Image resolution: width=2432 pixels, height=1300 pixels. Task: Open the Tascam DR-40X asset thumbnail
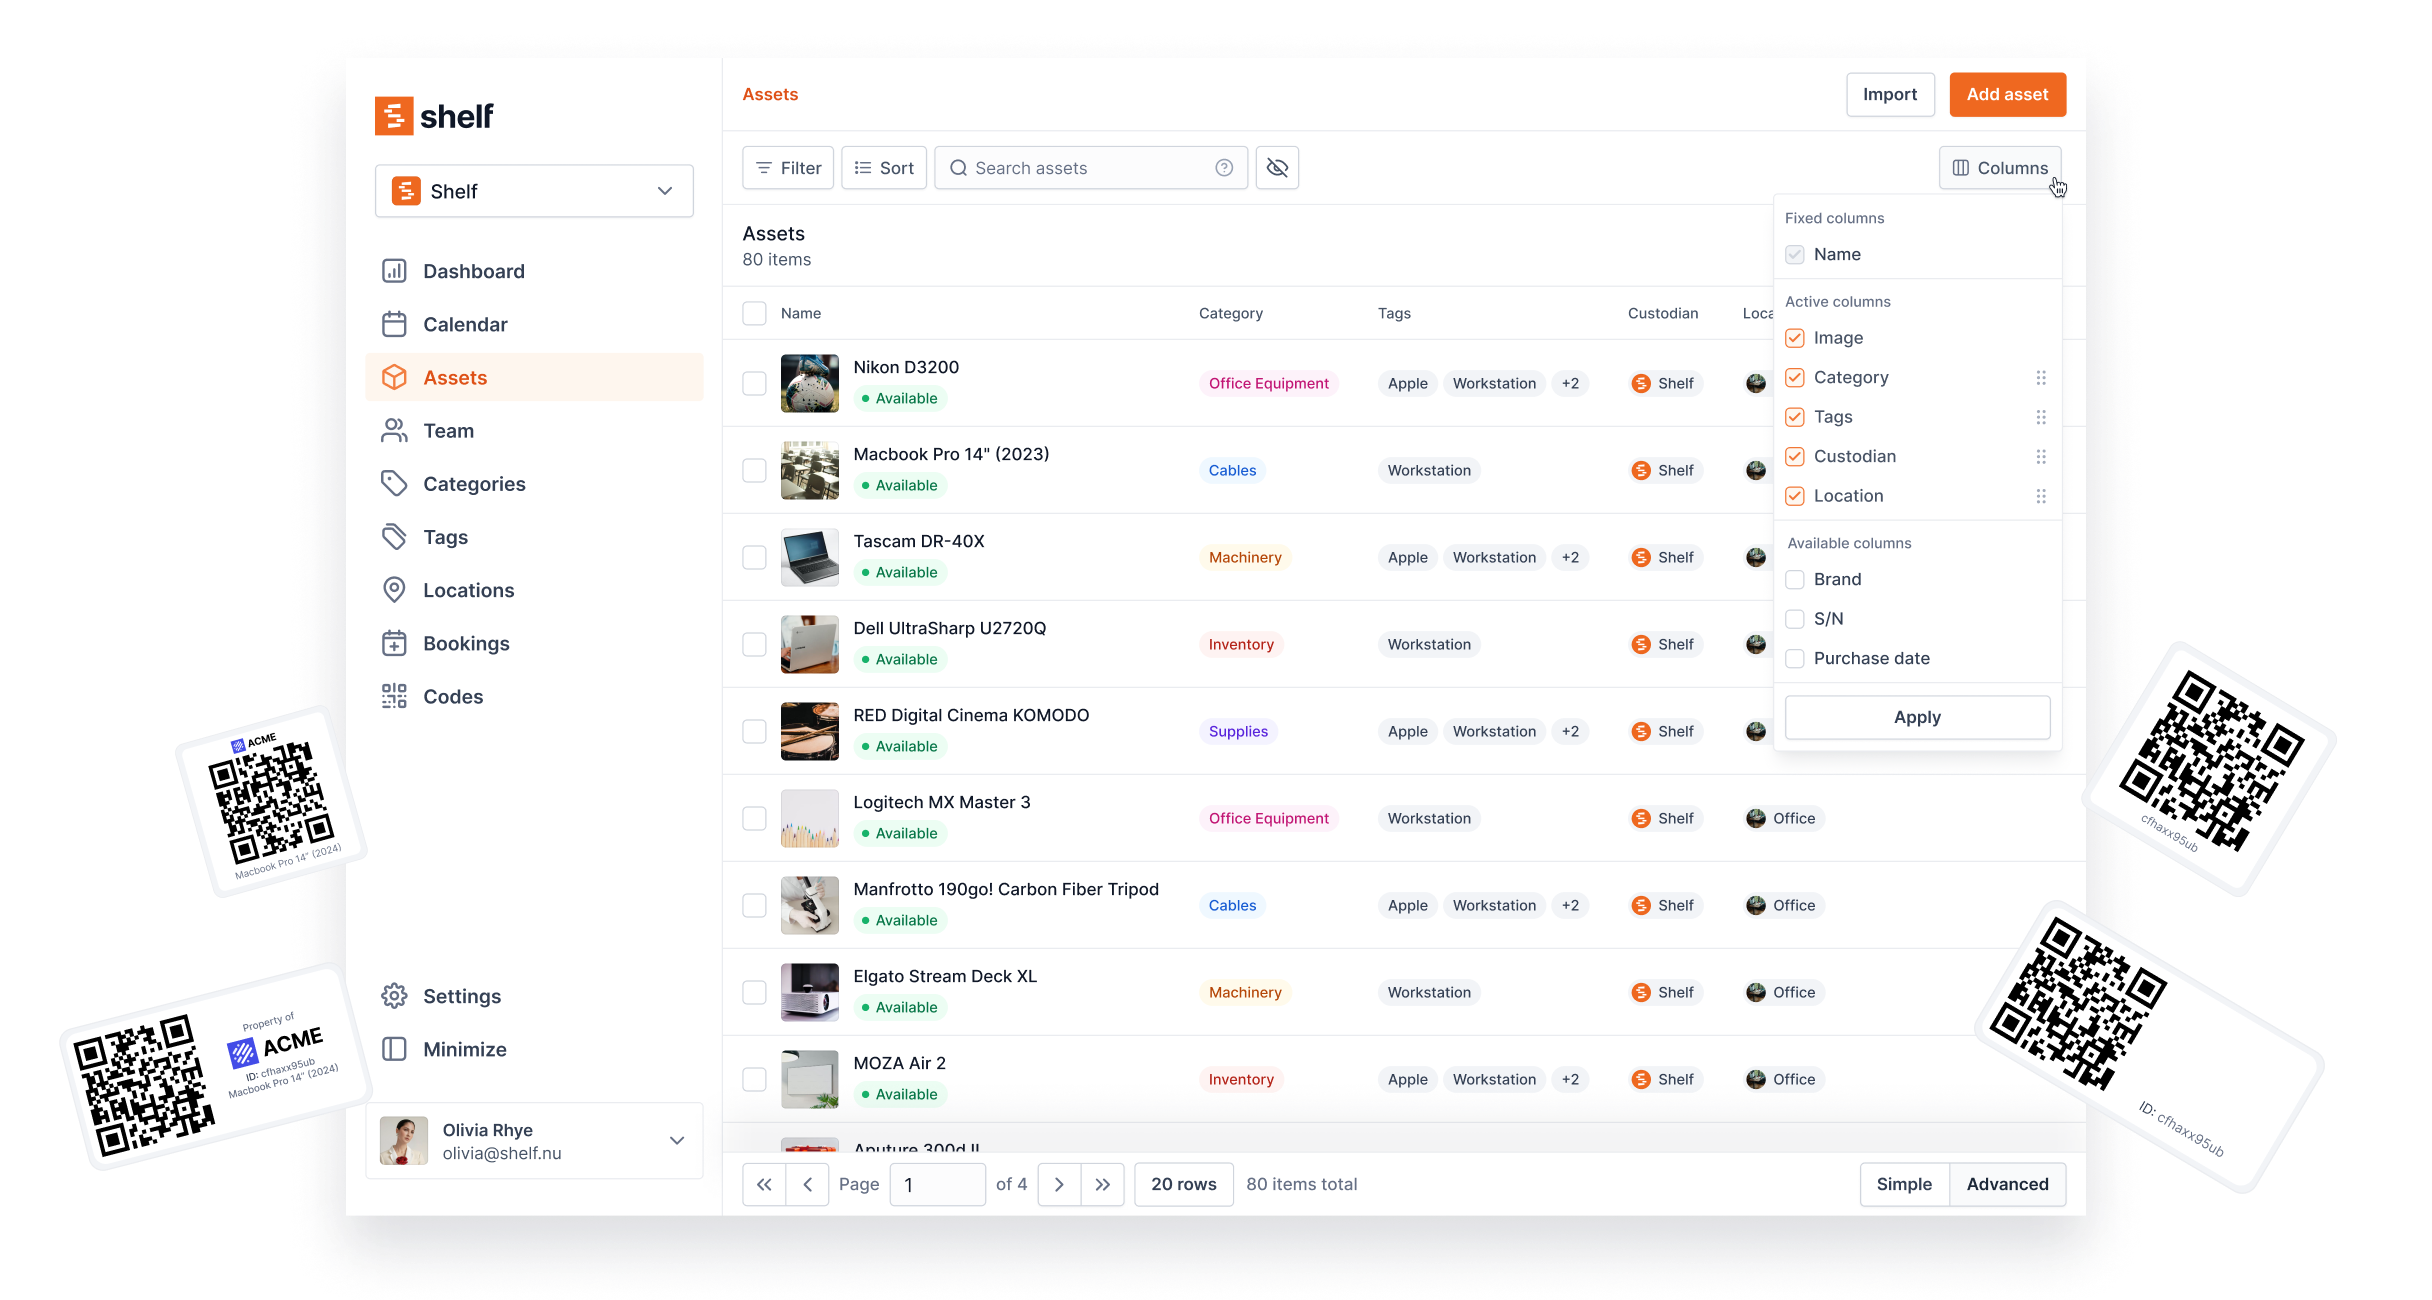click(809, 557)
